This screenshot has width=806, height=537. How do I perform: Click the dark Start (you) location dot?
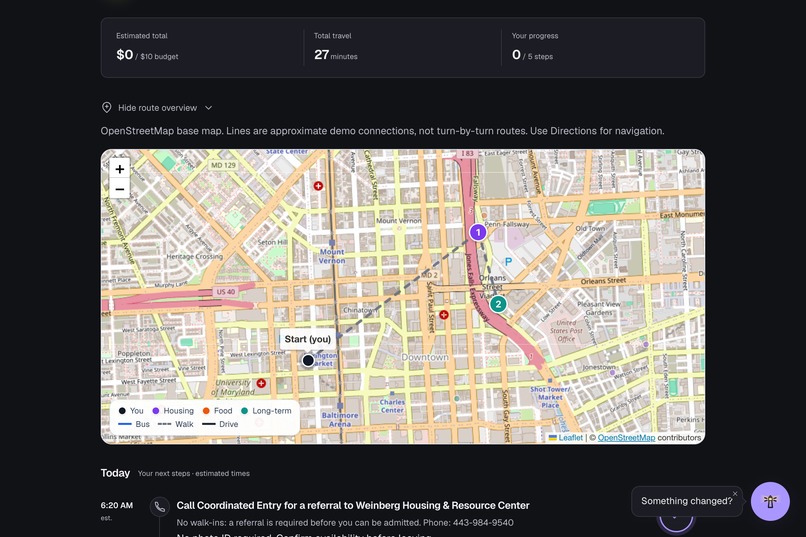pyautogui.click(x=308, y=361)
